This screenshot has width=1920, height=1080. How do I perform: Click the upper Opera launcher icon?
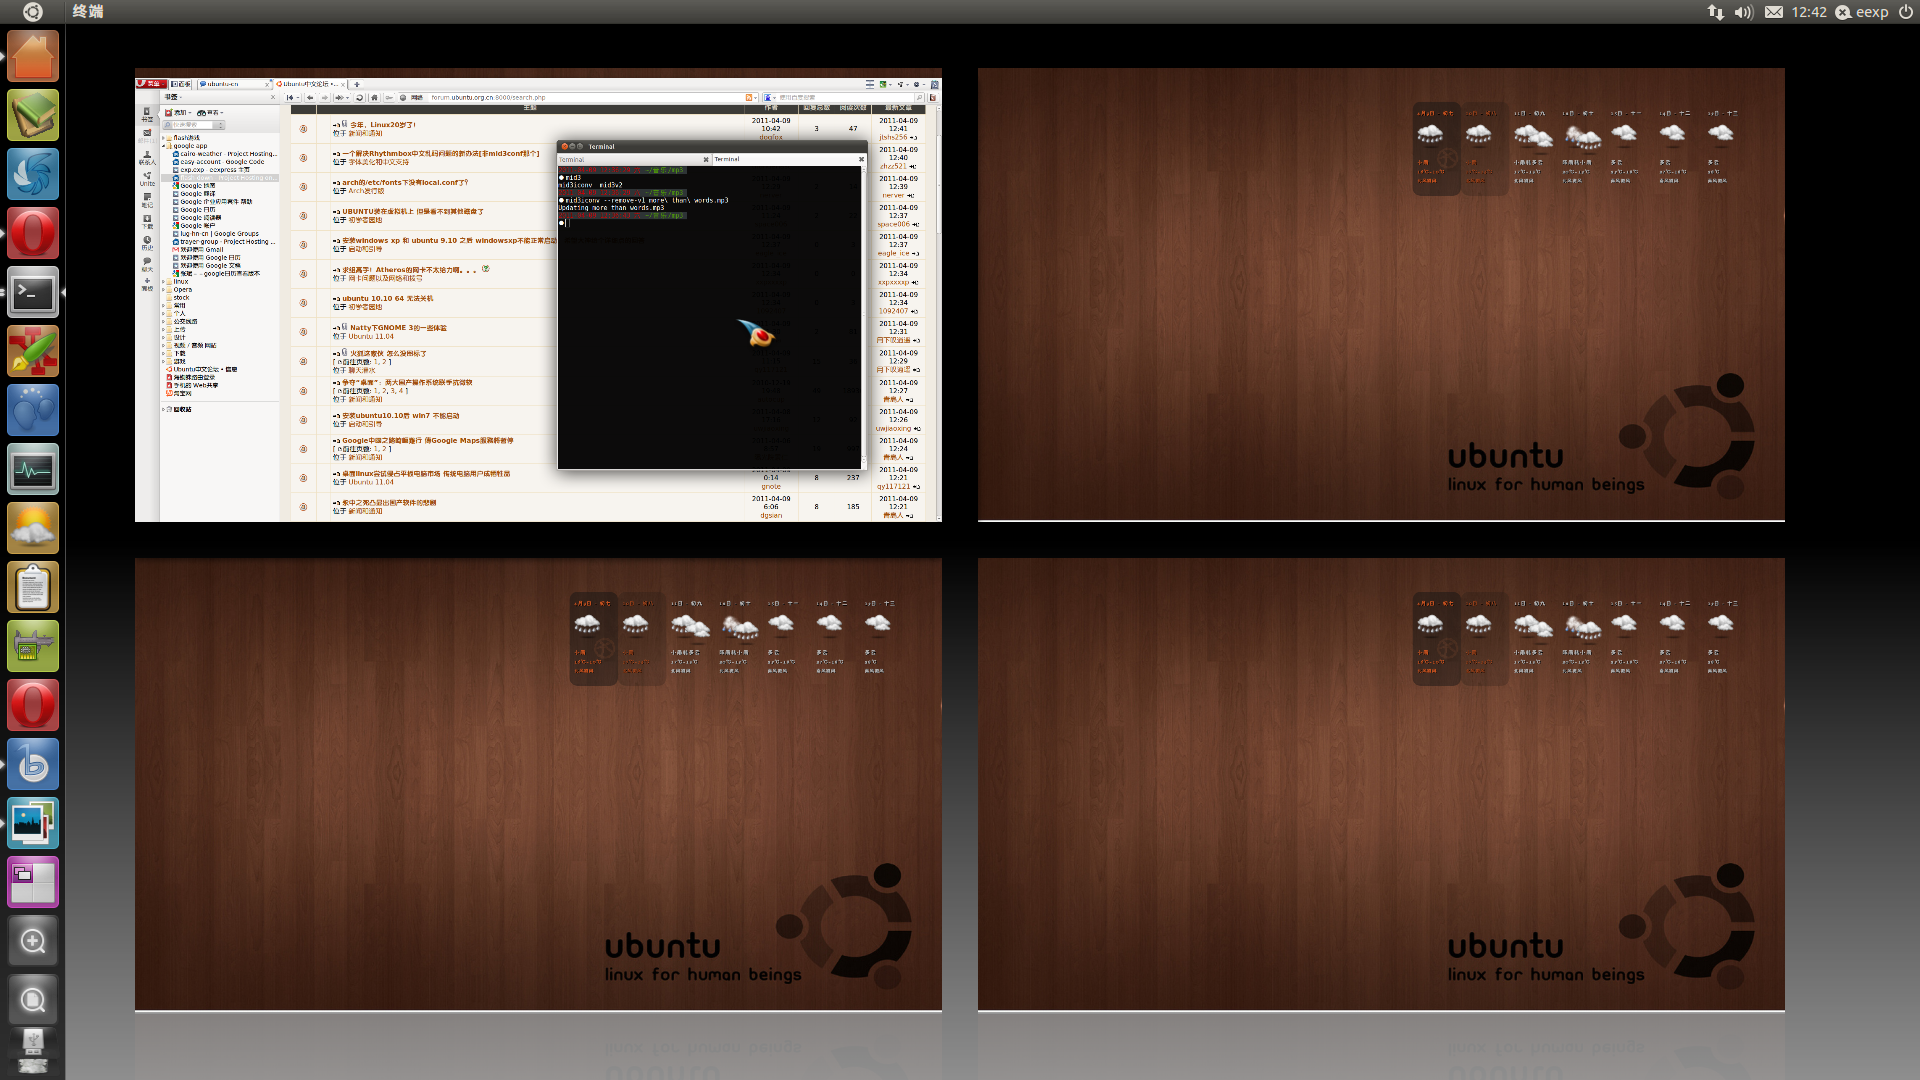click(x=33, y=233)
